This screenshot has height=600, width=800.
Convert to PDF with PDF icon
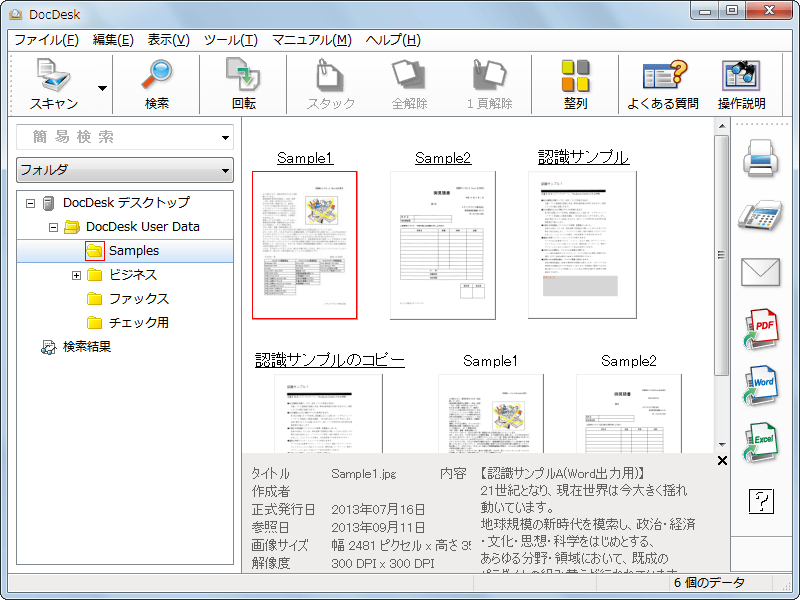[x=761, y=329]
